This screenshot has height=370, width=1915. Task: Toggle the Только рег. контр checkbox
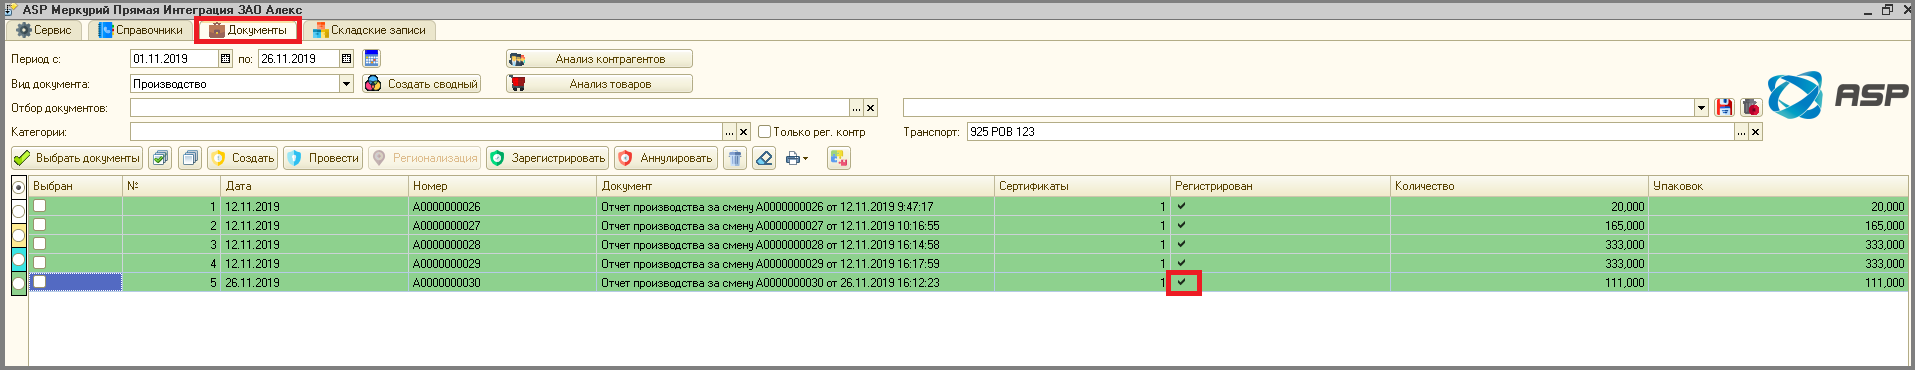(764, 132)
